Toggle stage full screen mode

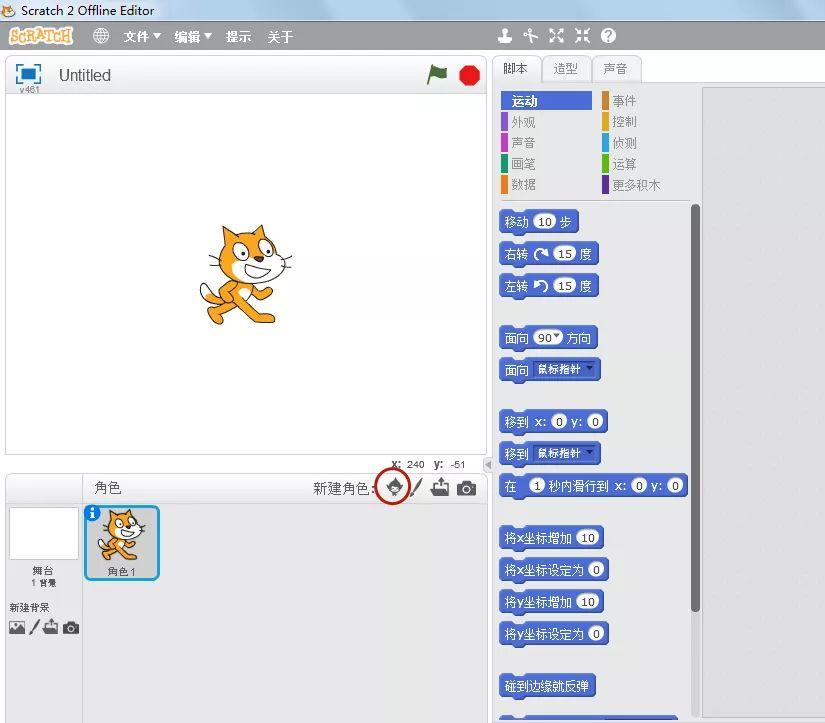point(29,74)
